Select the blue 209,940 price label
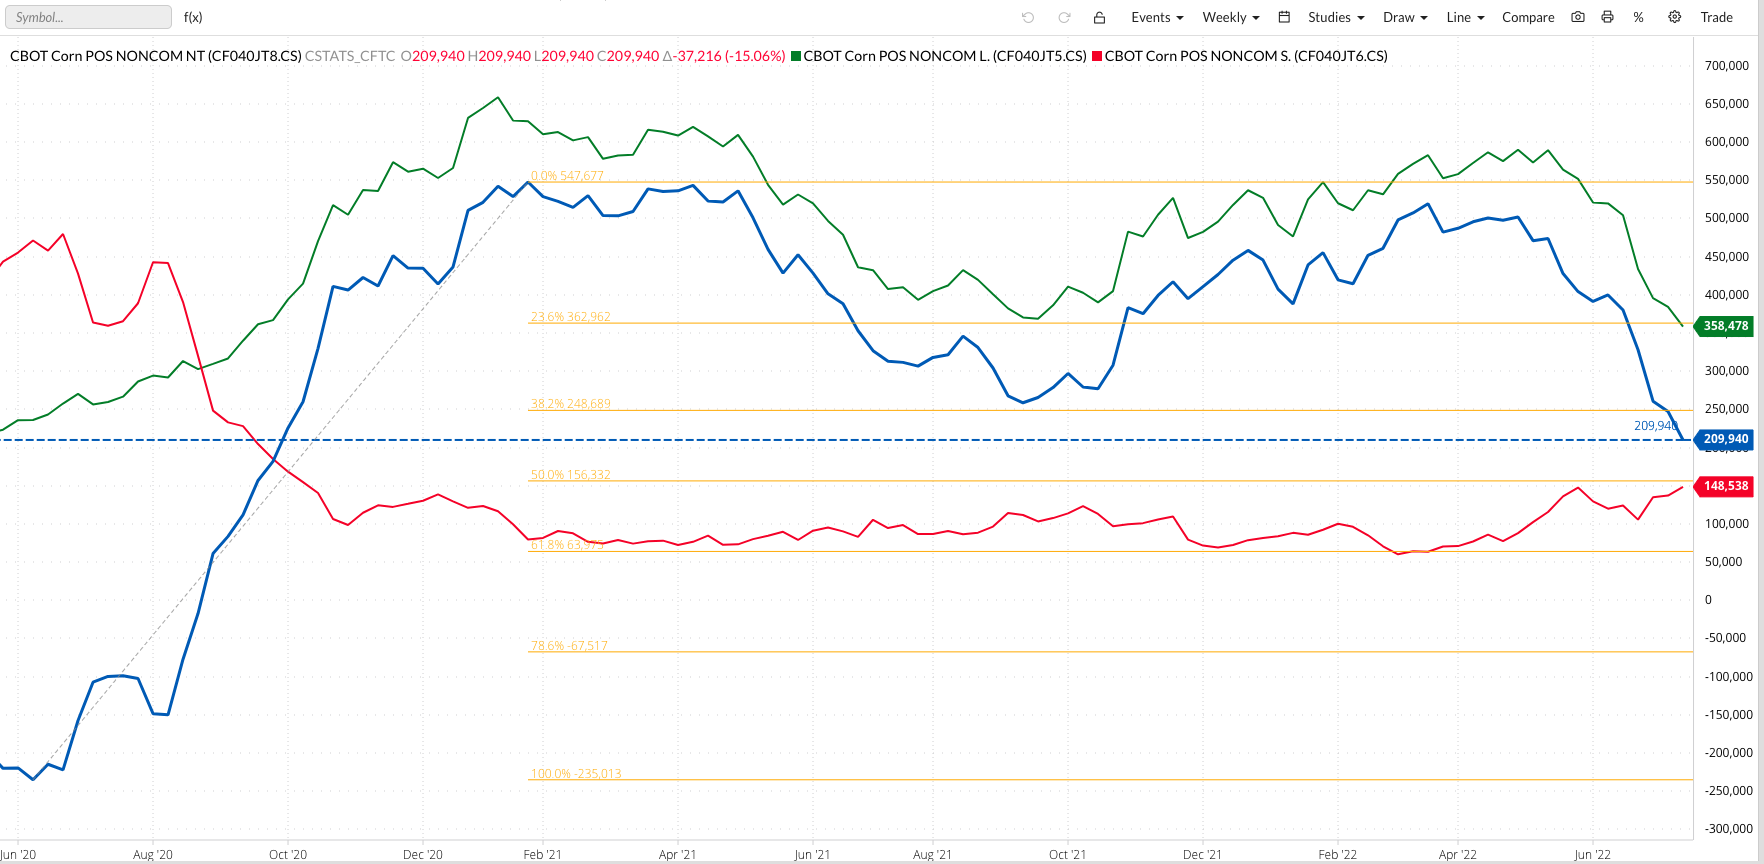The height and width of the screenshot is (864, 1764). tap(1725, 439)
